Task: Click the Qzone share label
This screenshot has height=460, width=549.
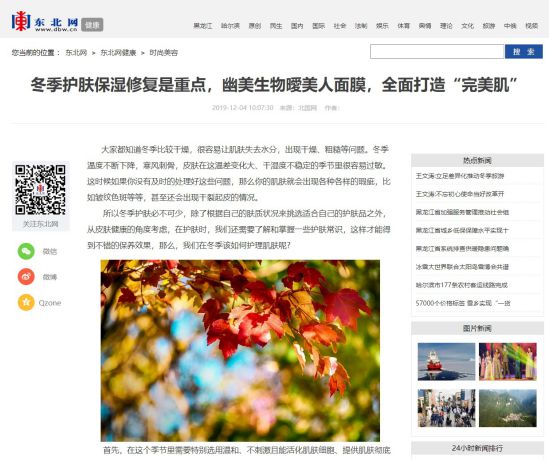Action: click(50, 303)
